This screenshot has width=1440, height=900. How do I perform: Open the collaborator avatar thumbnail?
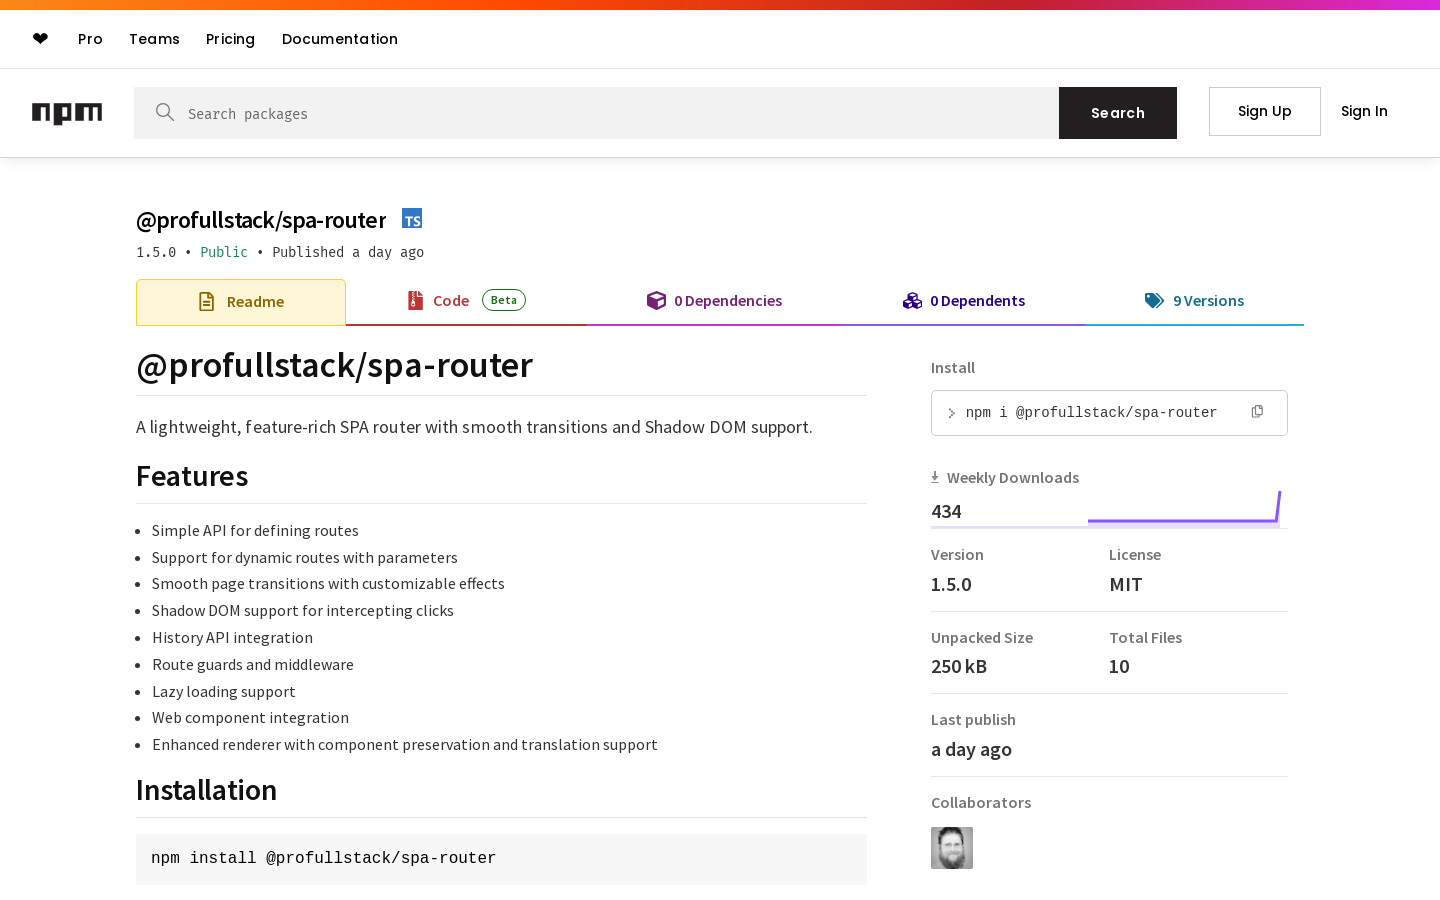[952, 848]
